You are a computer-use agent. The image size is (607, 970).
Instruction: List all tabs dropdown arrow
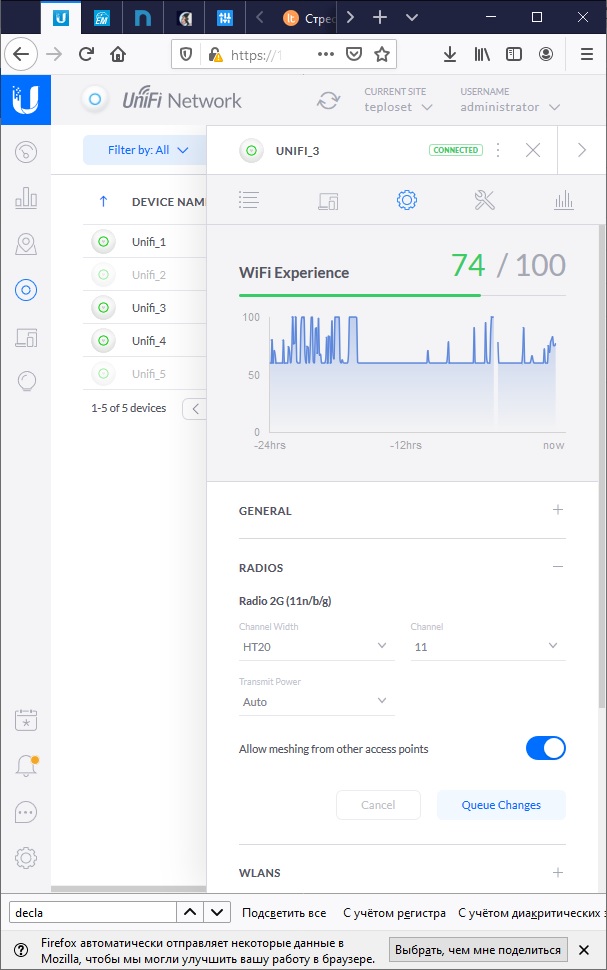pos(411,17)
